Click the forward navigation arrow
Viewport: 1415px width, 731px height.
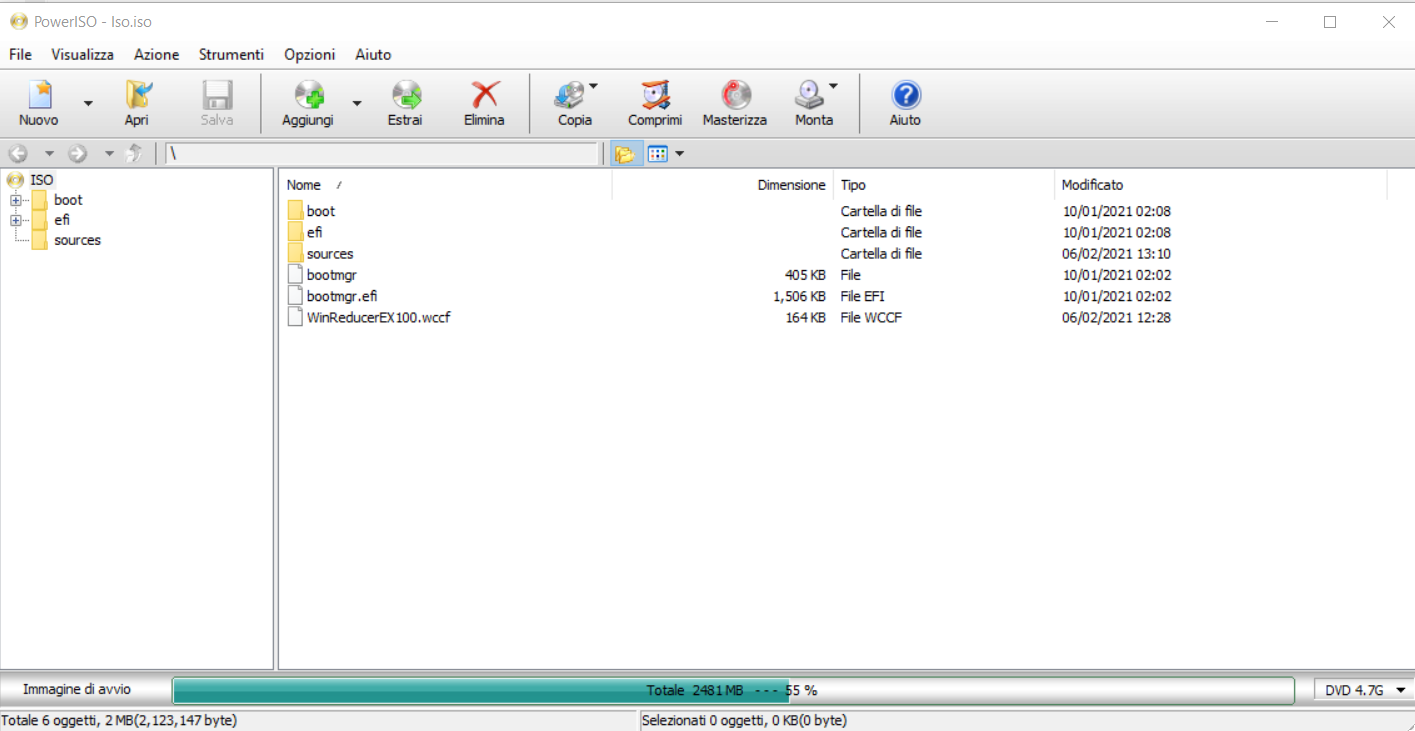click(78, 154)
